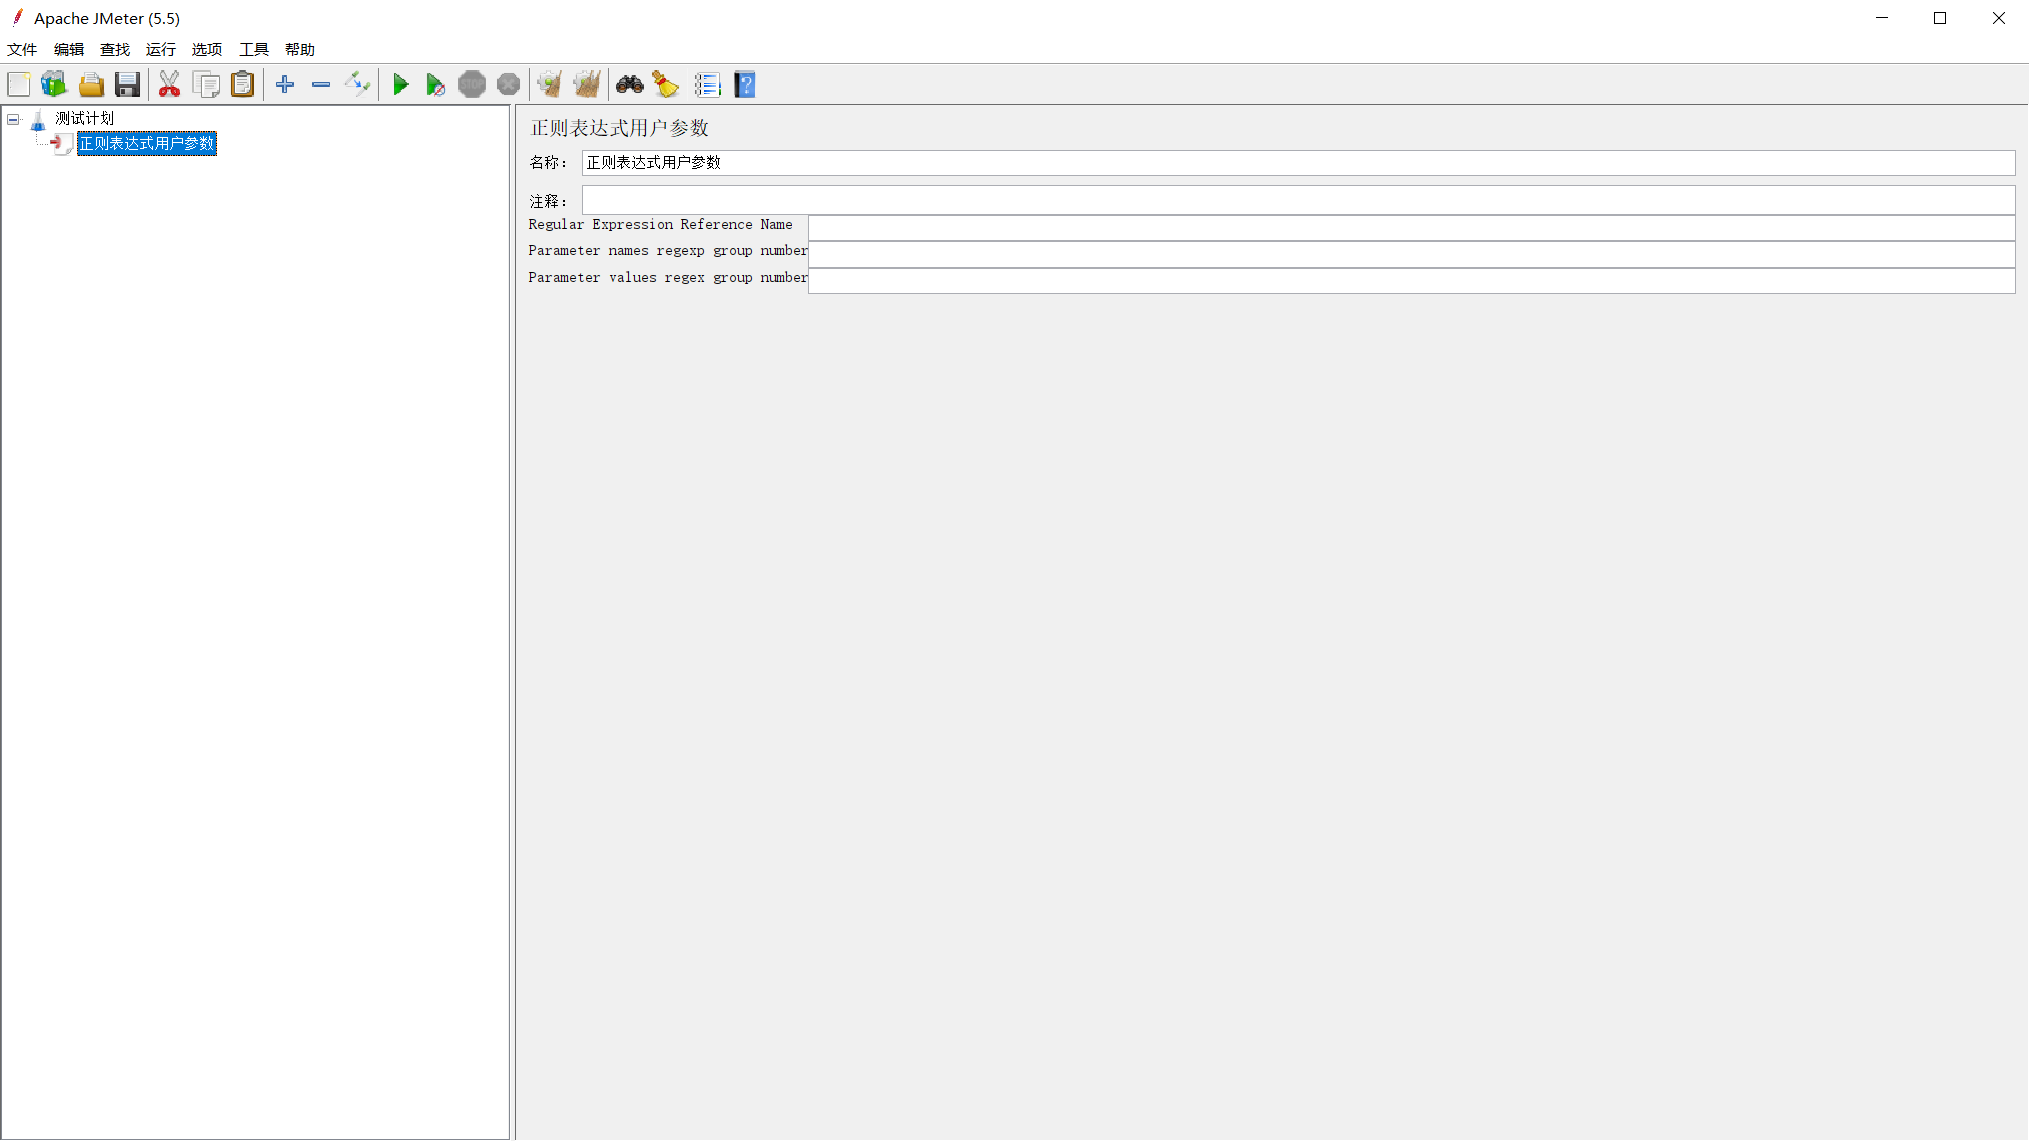
Task: Open the Function helper list icon
Action: 708,85
